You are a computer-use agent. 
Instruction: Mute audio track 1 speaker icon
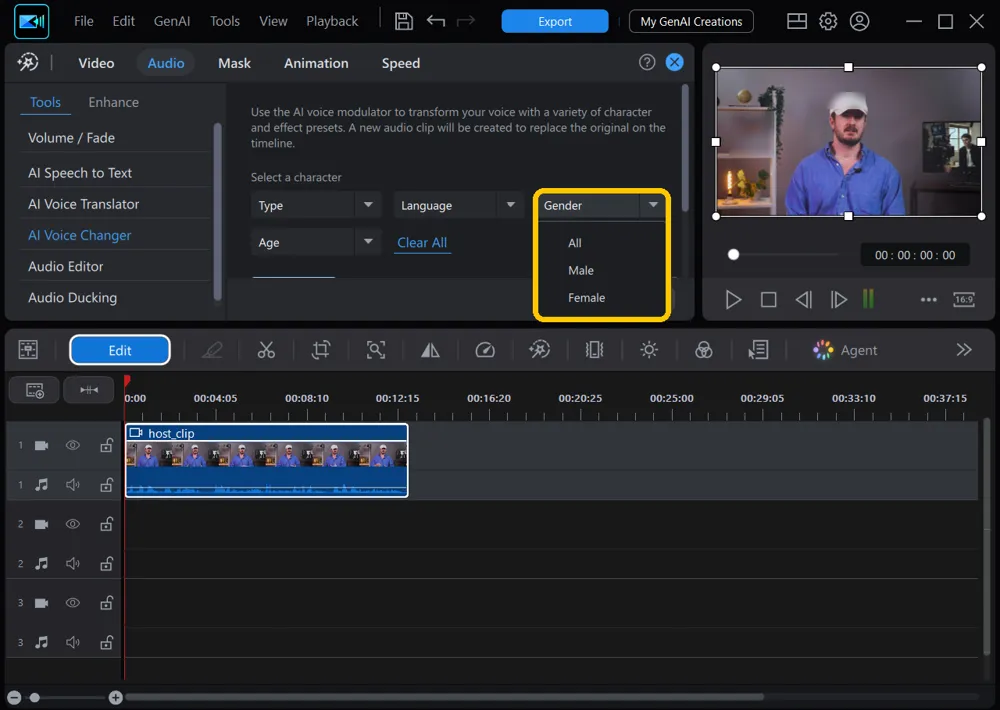coord(73,485)
